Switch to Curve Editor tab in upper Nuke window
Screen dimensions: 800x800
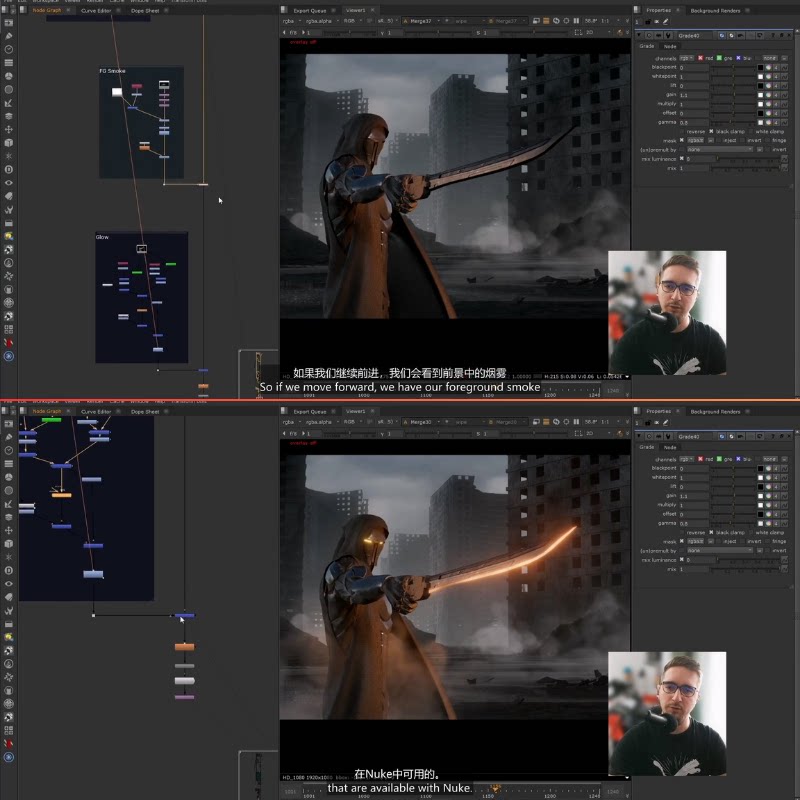[96, 10]
